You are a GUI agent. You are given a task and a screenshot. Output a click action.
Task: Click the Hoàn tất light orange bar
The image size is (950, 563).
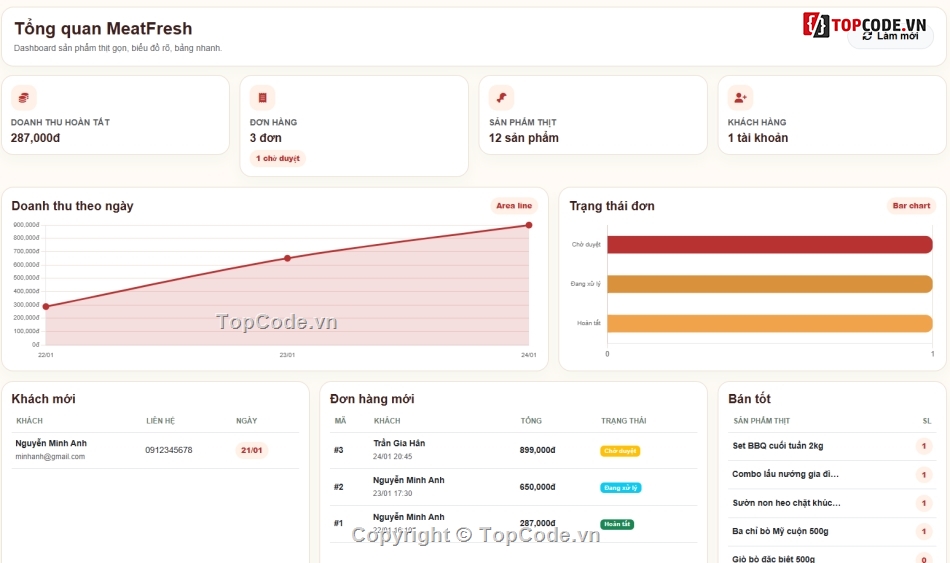coord(769,324)
